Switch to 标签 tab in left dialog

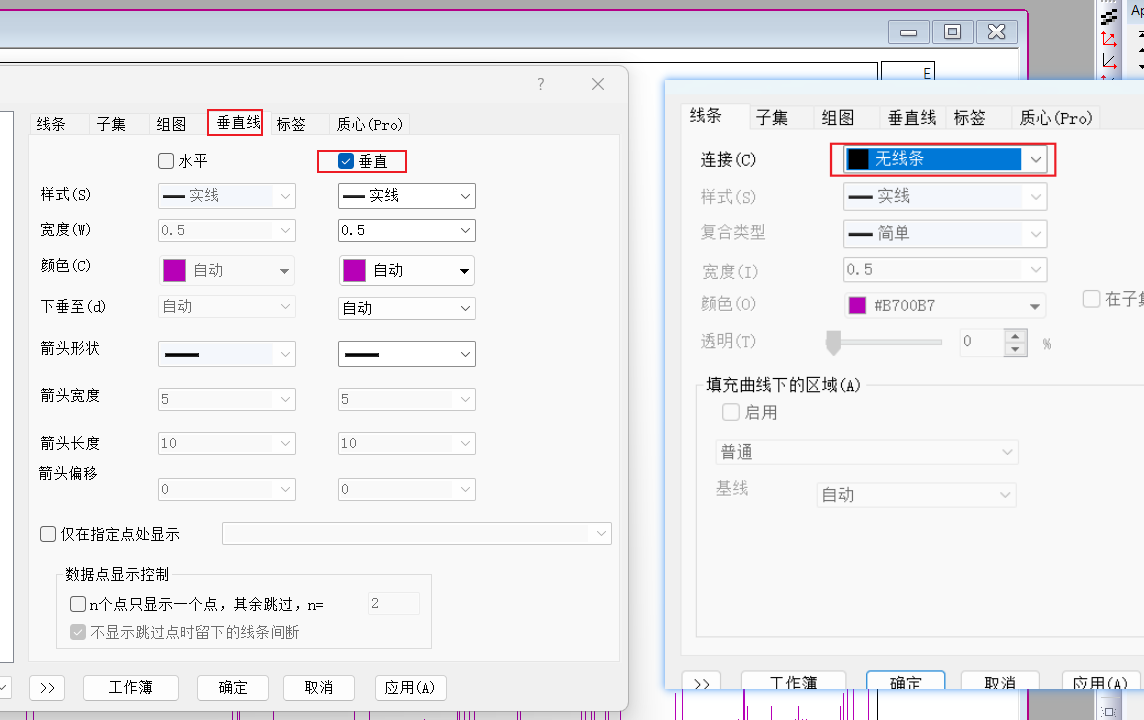pos(291,124)
